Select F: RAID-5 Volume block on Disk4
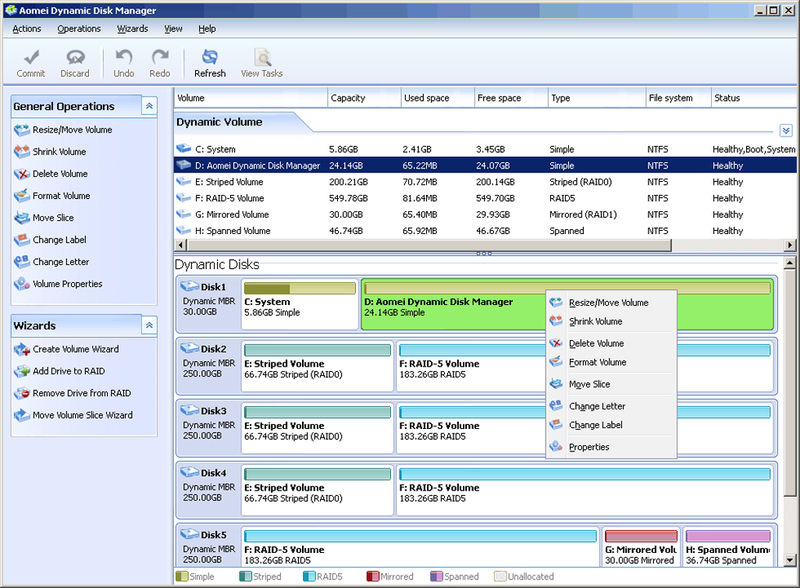This screenshot has height=588, width=800. point(585,490)
